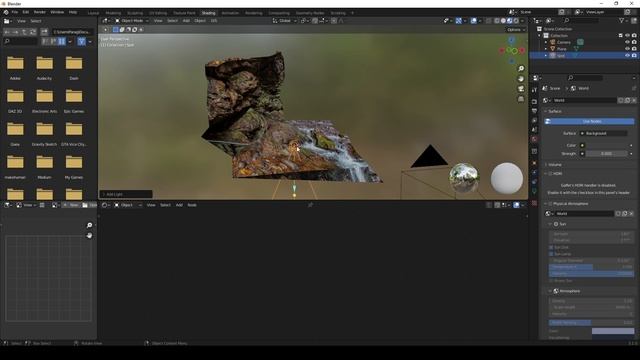Click the viewport Object menu button

click(x=200, y=21)
